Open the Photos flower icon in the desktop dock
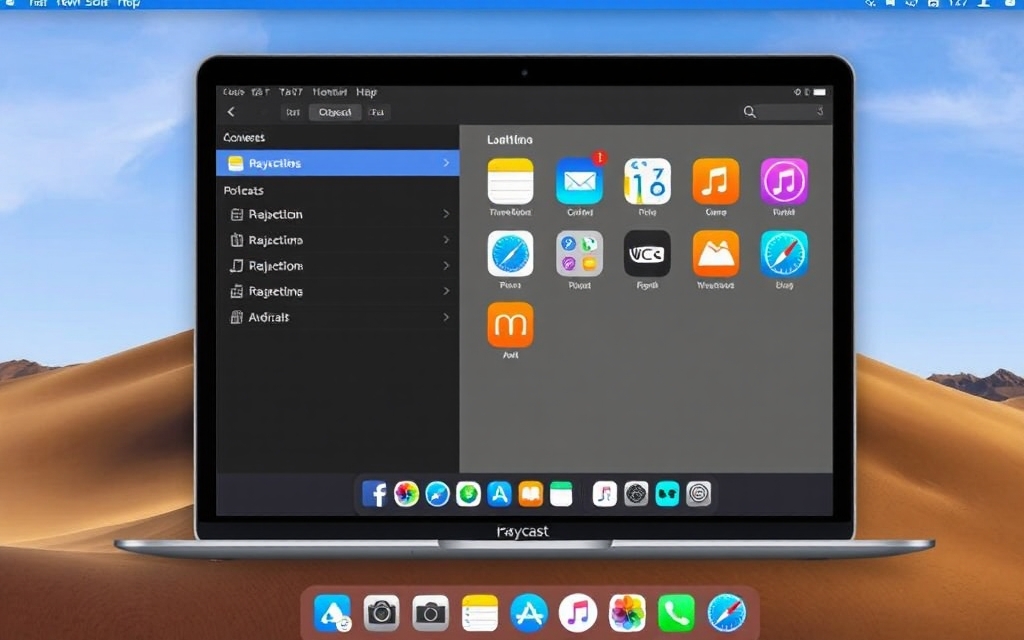This screenshot has height=640, width=1024. coord(627,613)
